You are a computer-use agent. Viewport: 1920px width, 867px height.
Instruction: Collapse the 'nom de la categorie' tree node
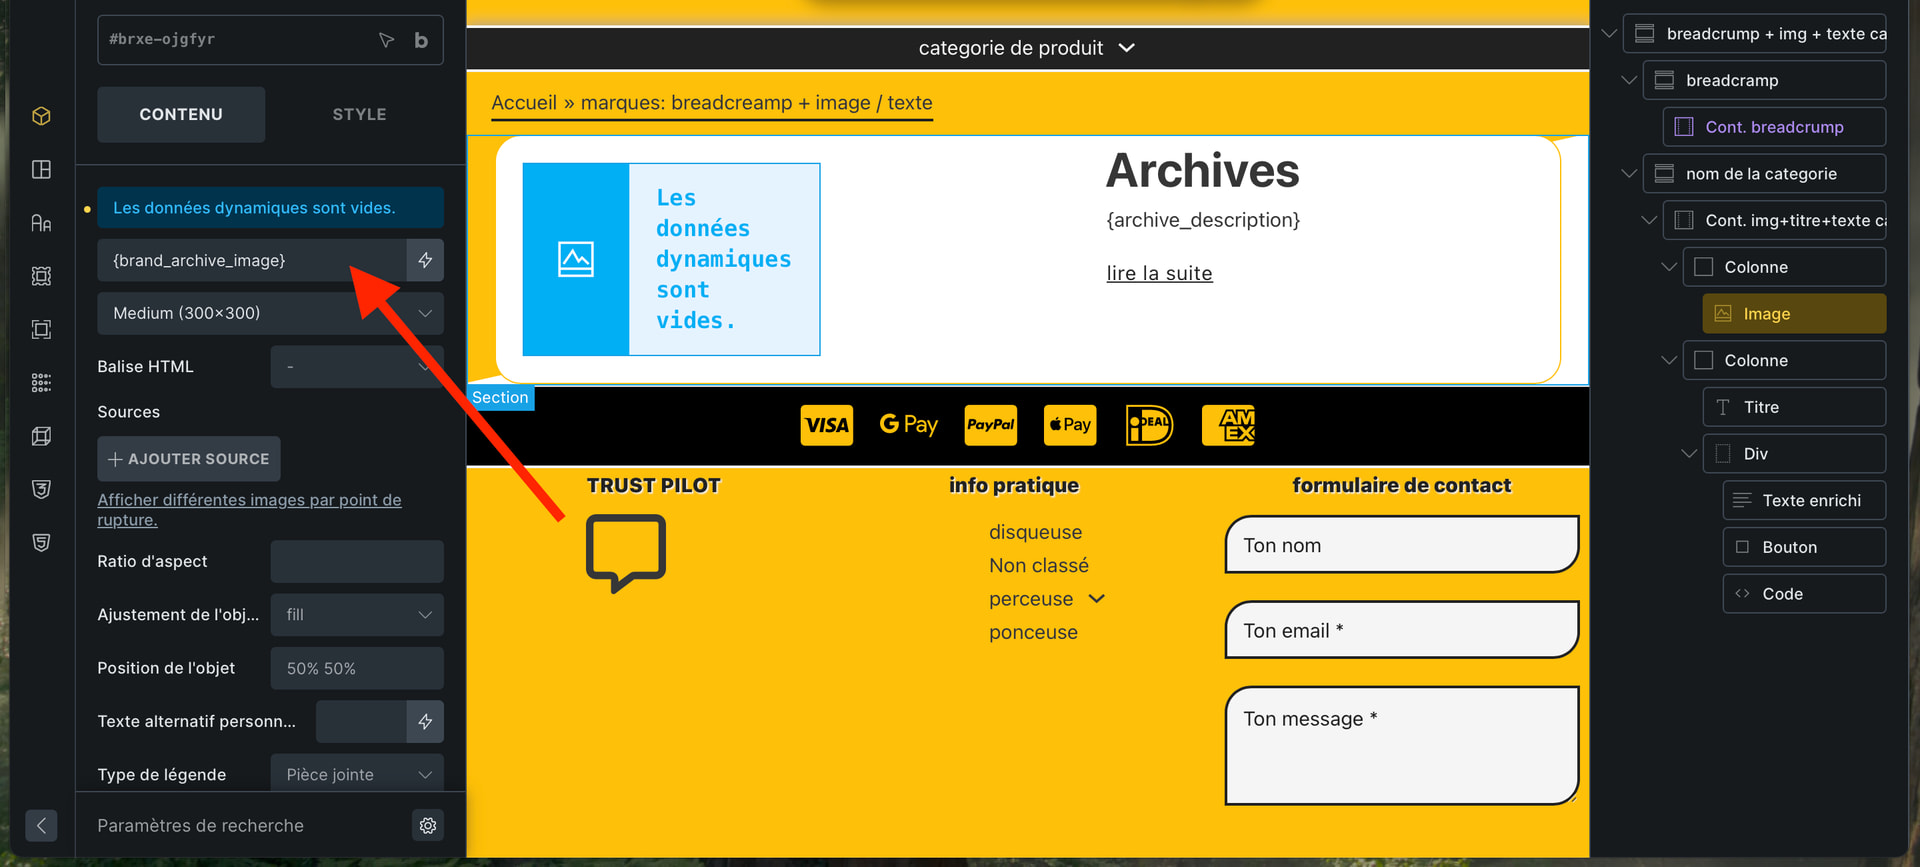pos(1629,174)
